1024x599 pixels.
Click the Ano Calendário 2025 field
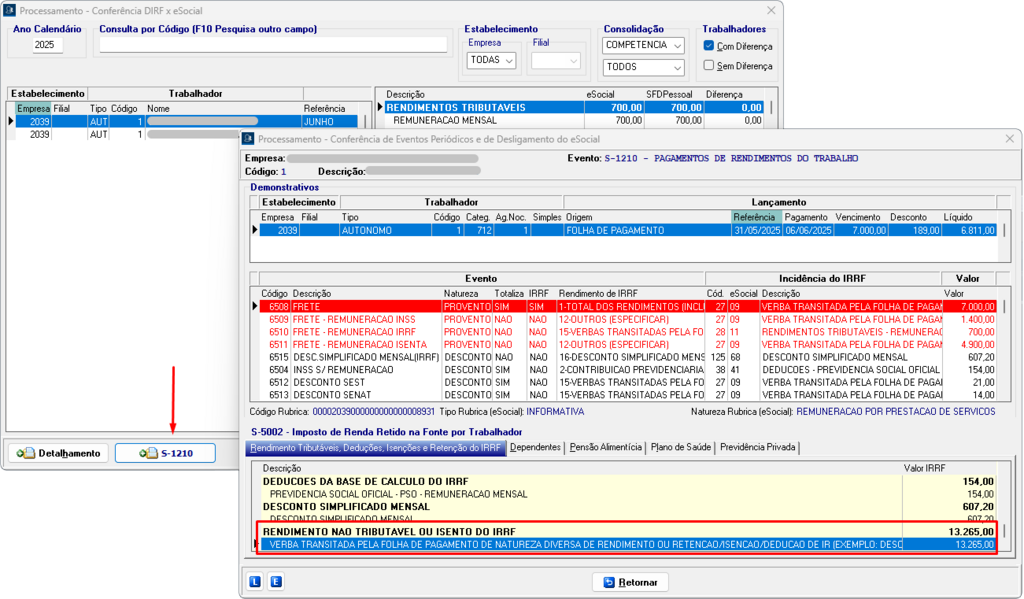click(x=47, y=45)
